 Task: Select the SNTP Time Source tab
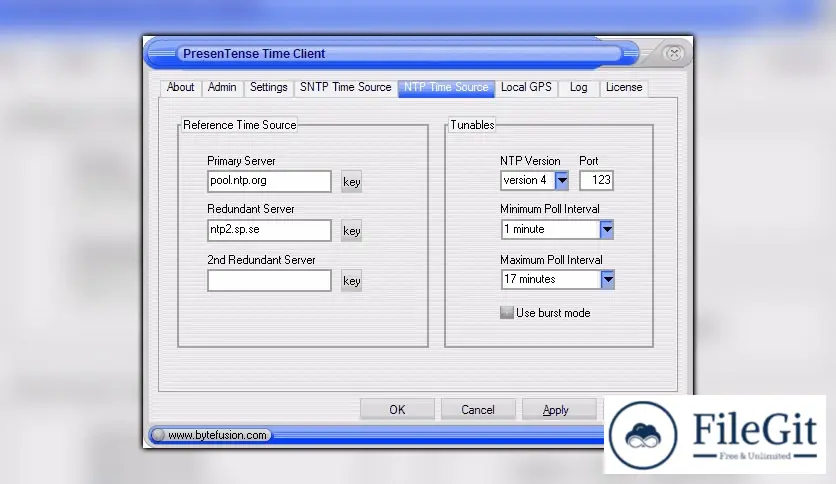[345, 87]
